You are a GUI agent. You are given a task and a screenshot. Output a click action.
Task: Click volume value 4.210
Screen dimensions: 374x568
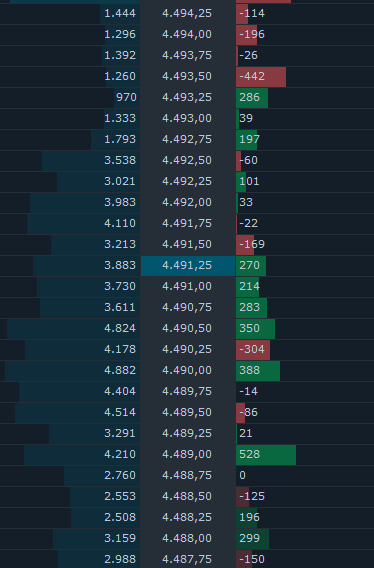point(120,455)
